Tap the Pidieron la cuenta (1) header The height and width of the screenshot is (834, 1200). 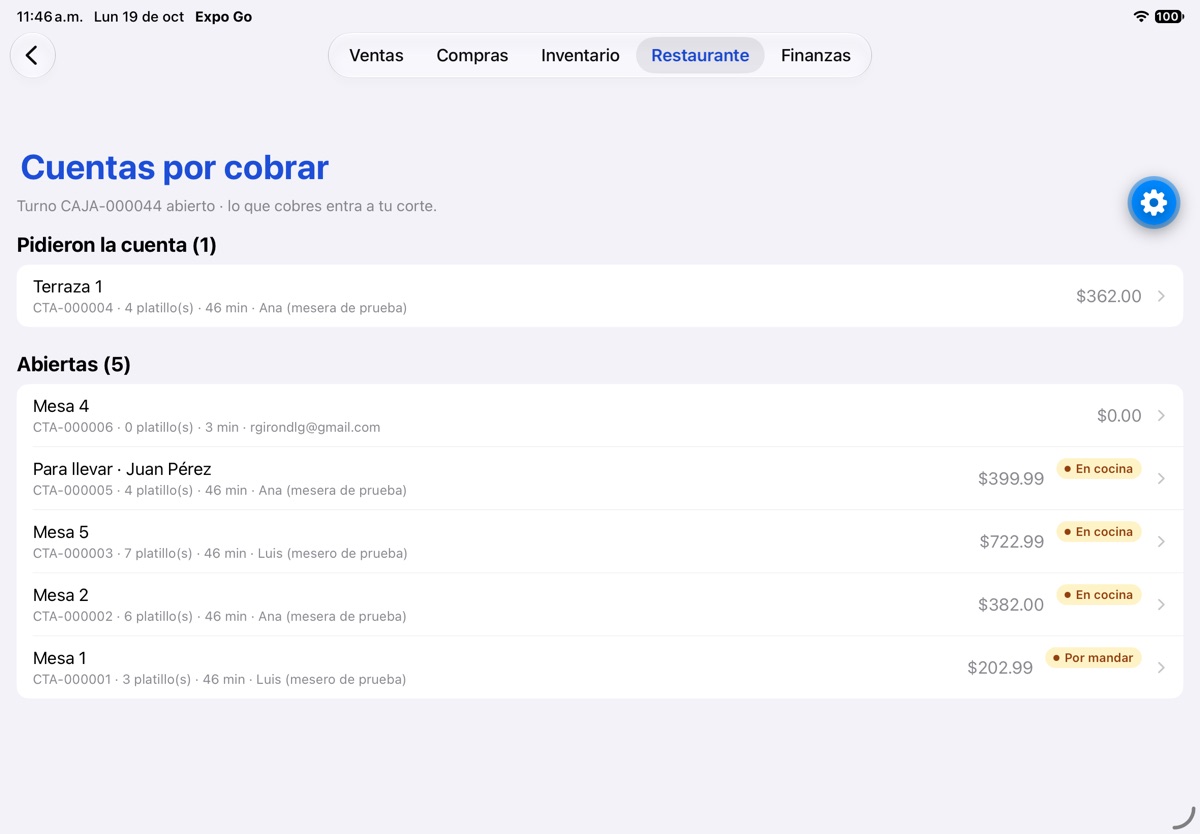(117, 245)
